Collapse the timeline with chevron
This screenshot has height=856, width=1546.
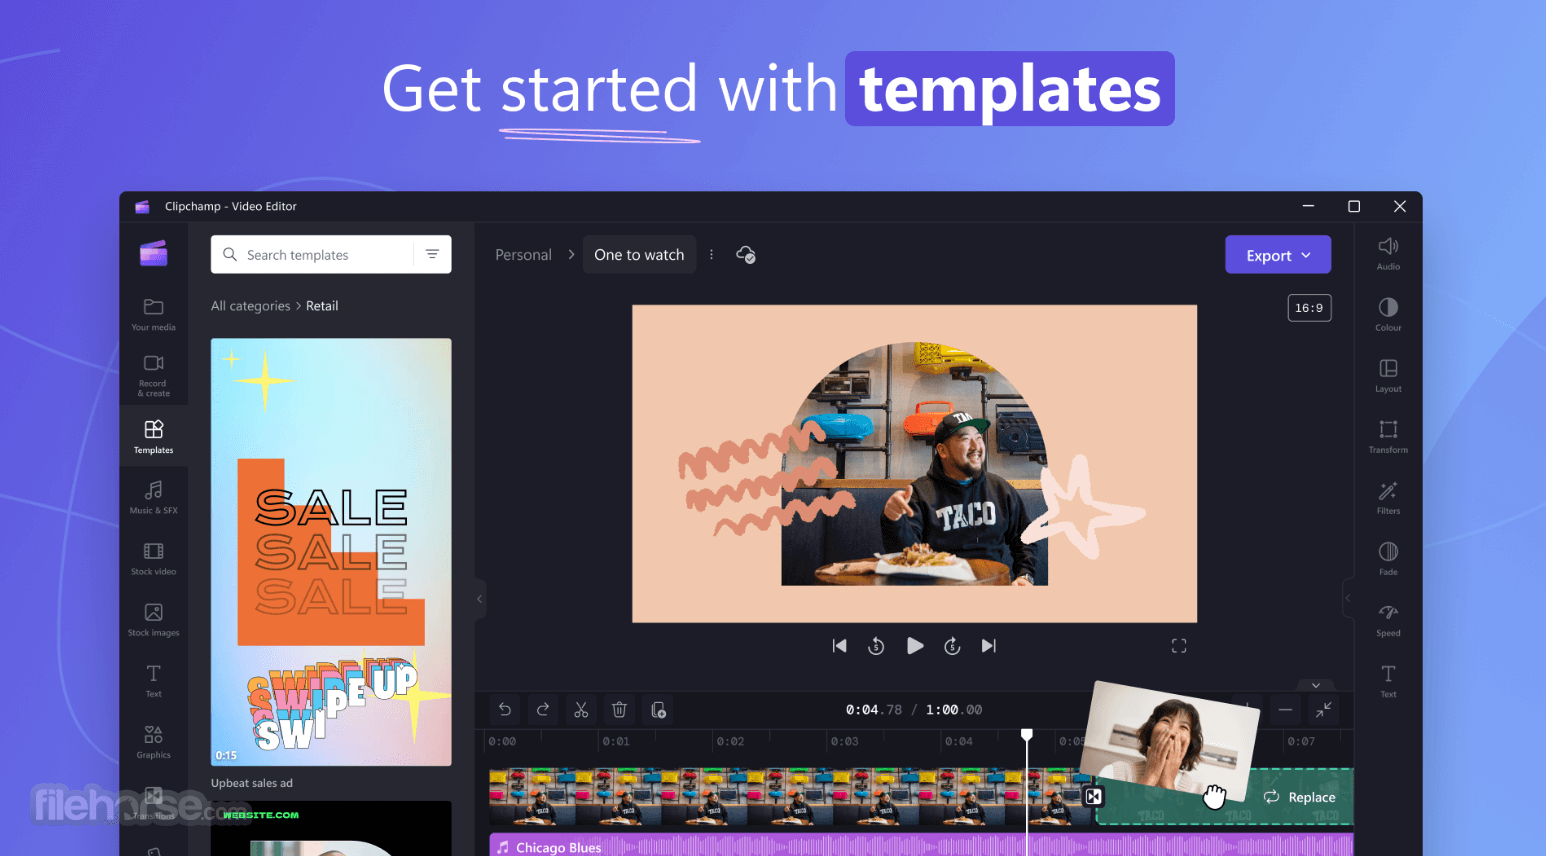pyautogui.click(x=1316, y=685)
